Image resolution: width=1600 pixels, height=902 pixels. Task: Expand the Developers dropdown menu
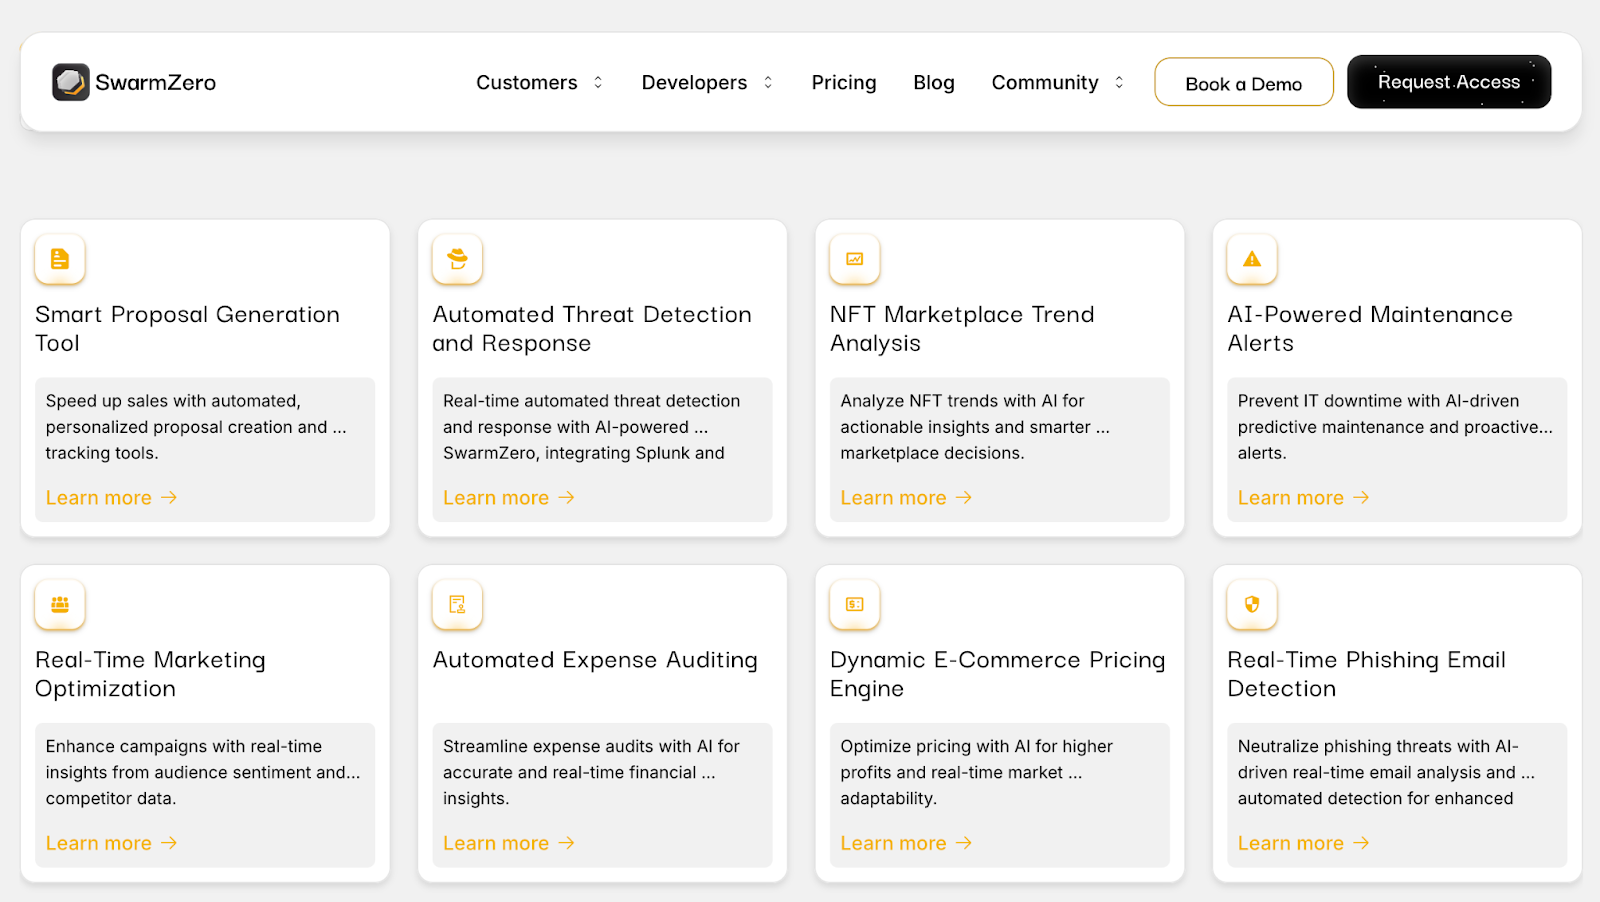point(706,82)
